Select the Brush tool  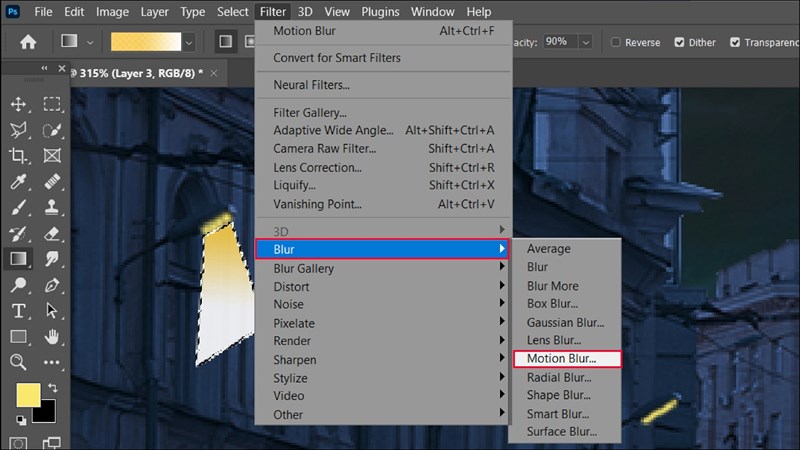[x=18, y=207]
